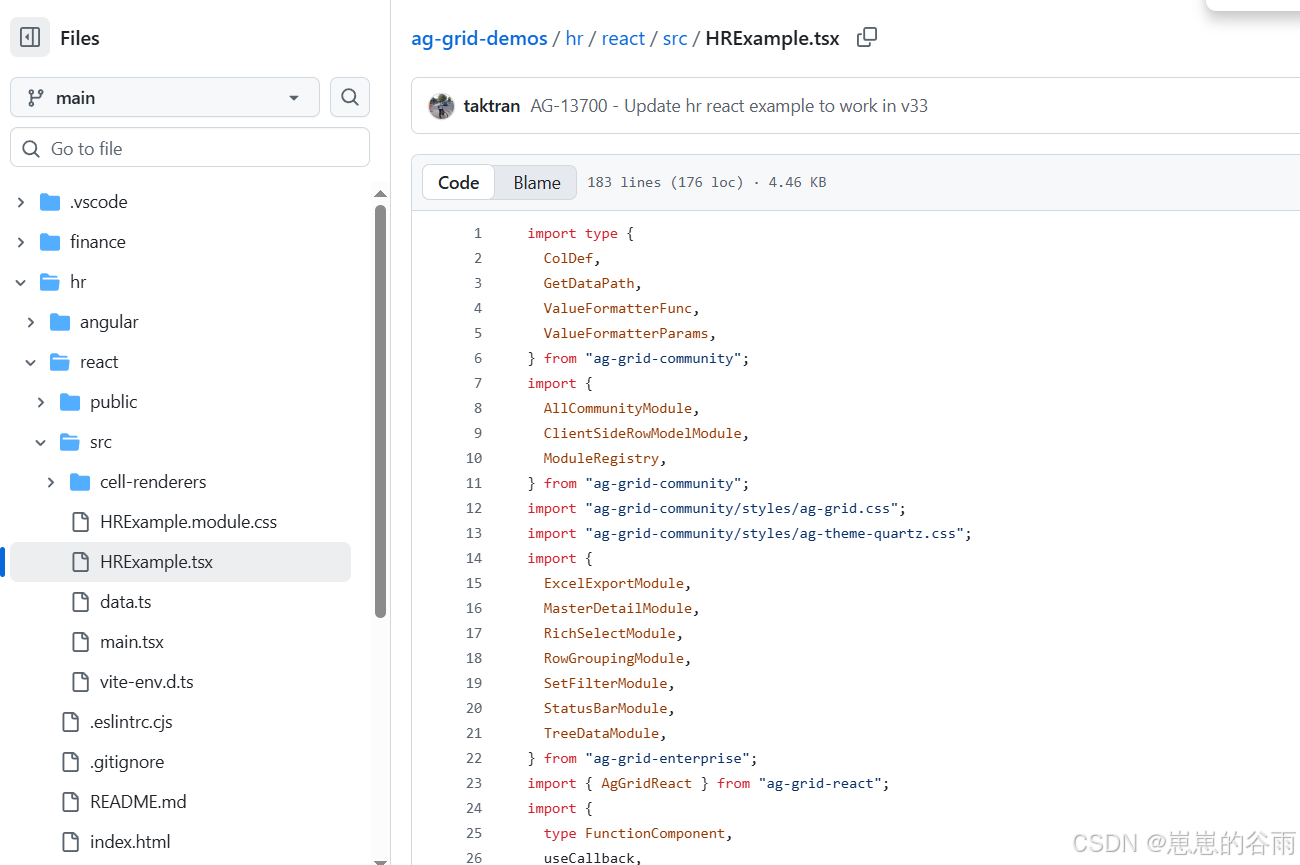Collapse the src folder chevron

coord(41,442)
